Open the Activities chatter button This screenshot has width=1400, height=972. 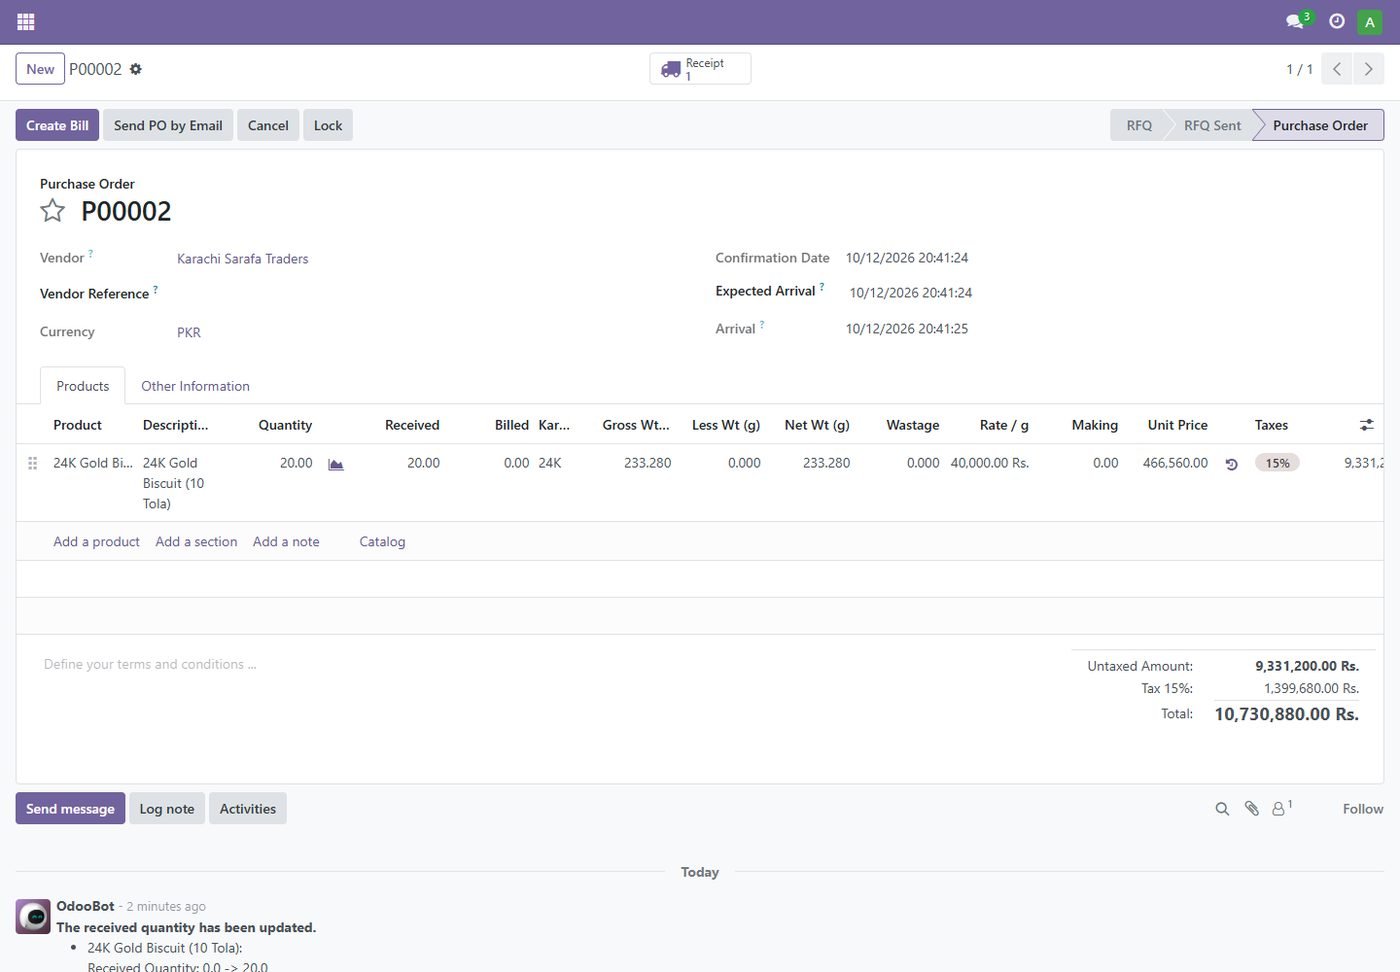click(x=248, y=809)
